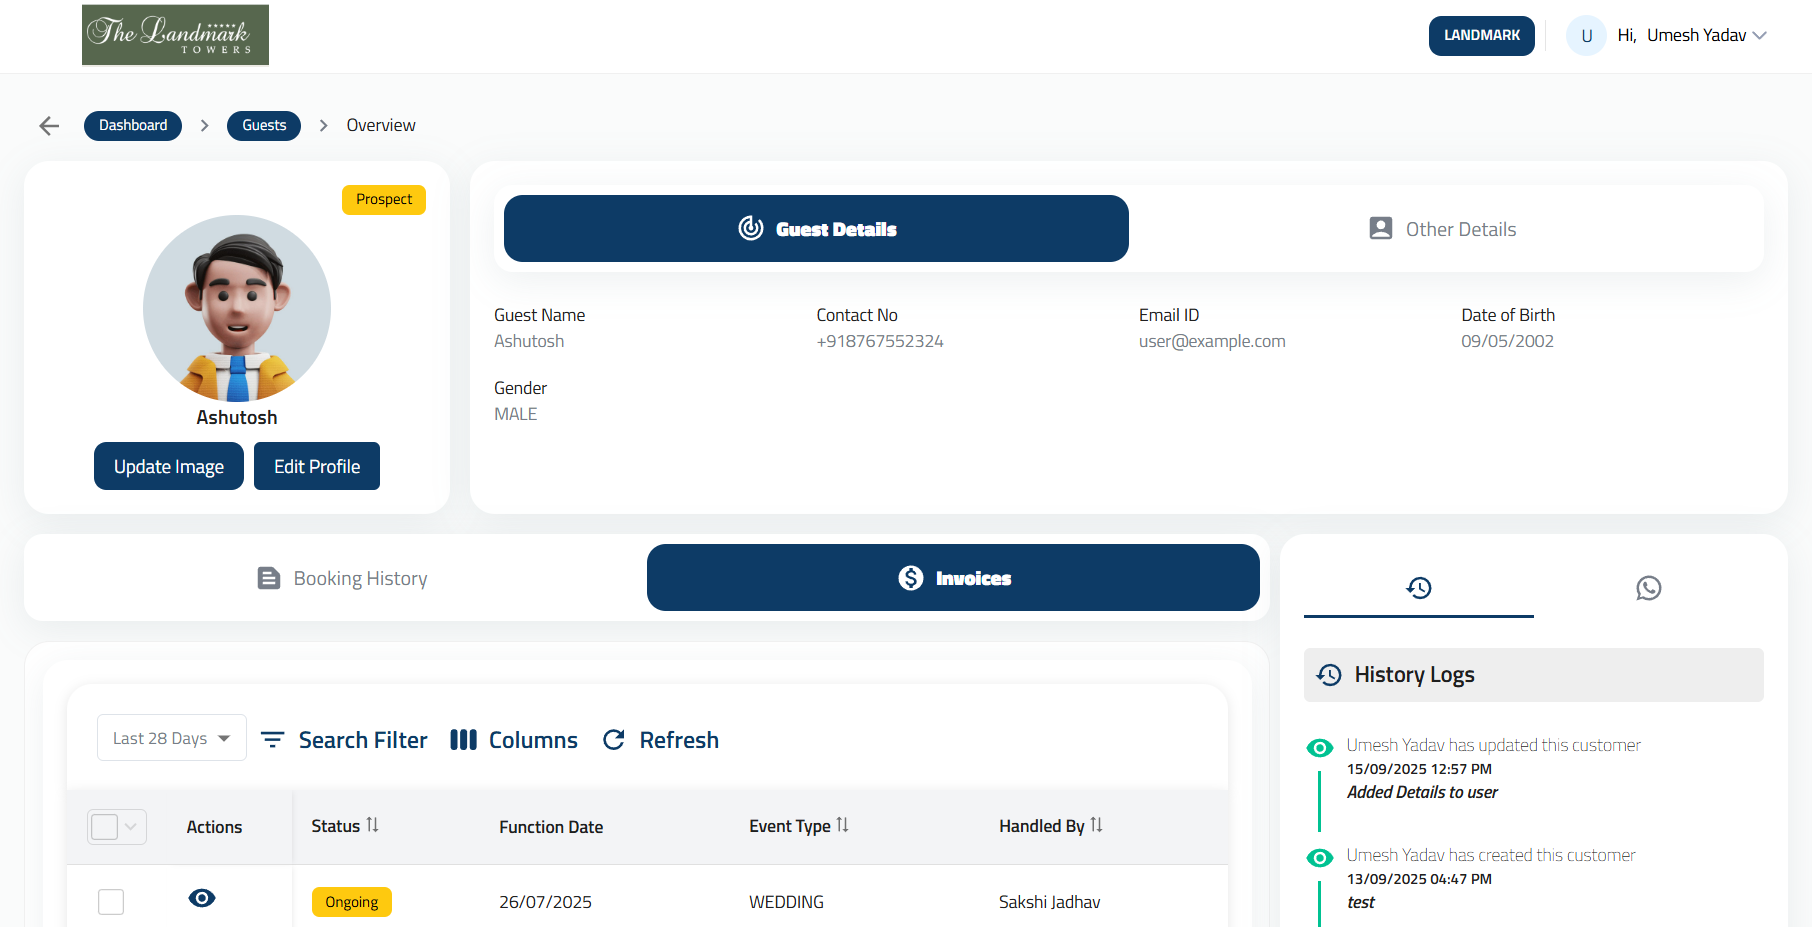Open the Last 28 Days dropdown

[x=171, y=737]
